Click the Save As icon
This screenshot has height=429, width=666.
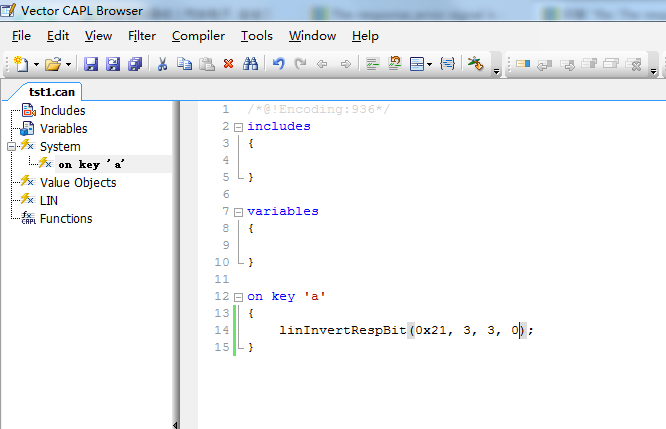click(113, 64)
